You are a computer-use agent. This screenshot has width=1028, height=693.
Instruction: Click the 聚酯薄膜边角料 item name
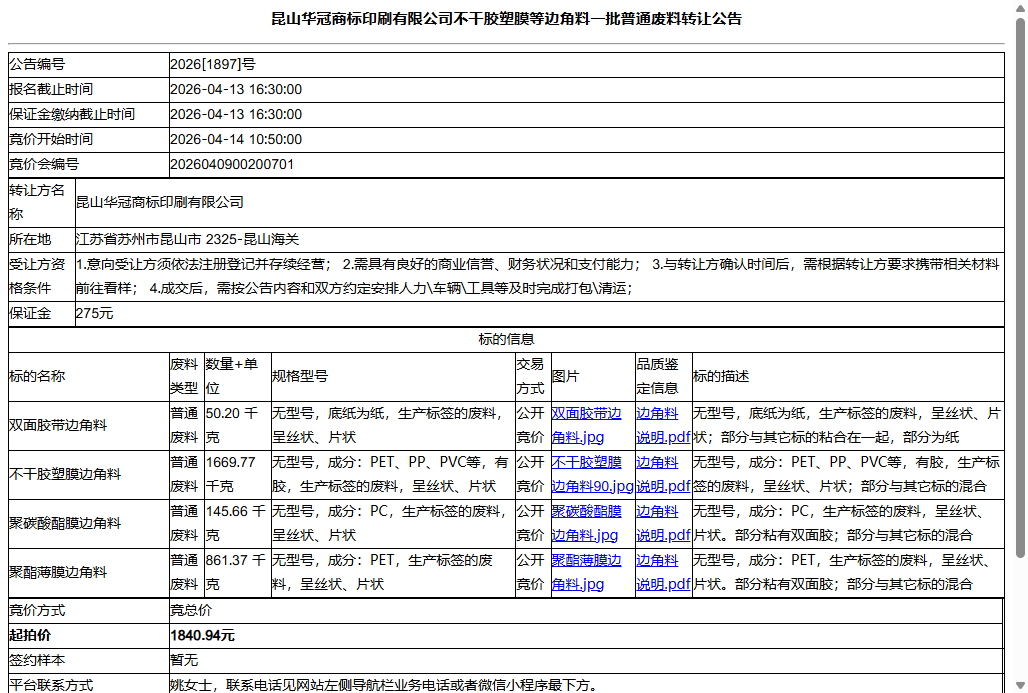(58, 572)
